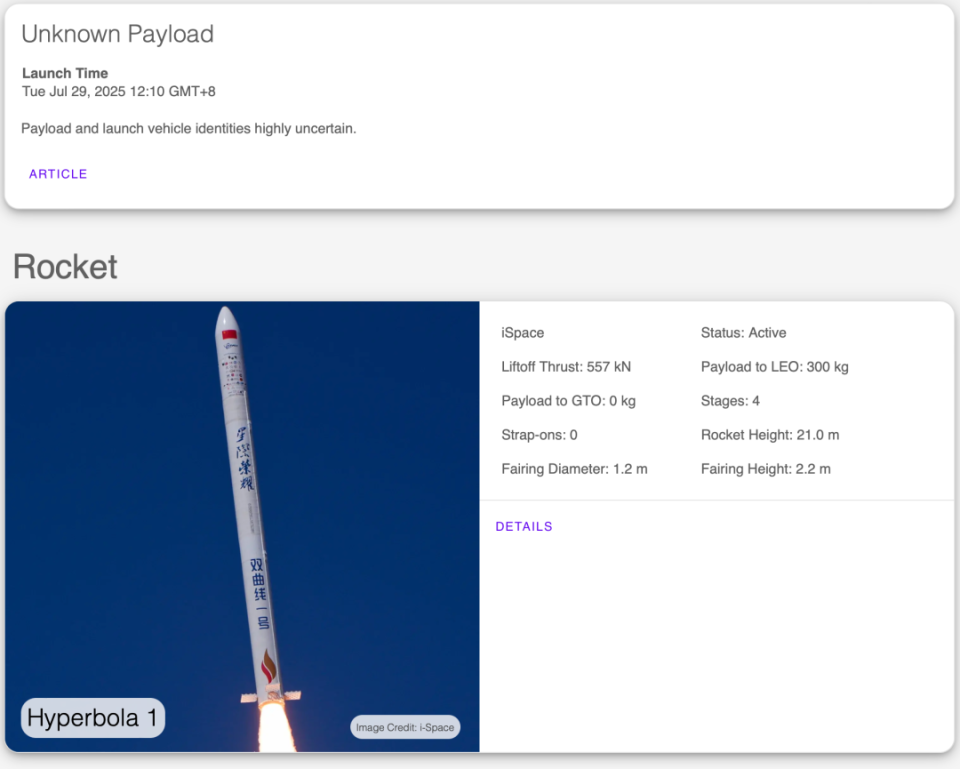Select Payload to LEO: 300 kg
Image resolution: width=960 pixels, height=769 pixels.
774,367
